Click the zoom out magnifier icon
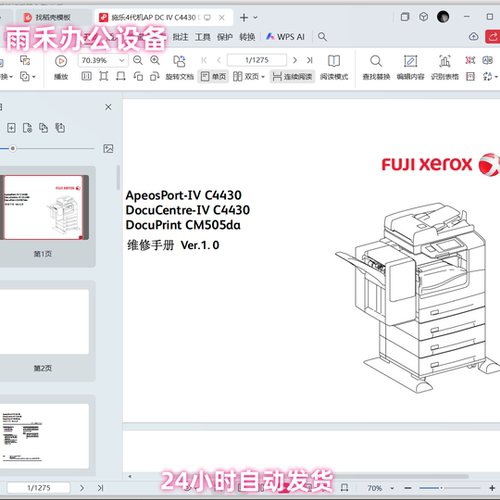The image size is (500, 500). point(138,60)
